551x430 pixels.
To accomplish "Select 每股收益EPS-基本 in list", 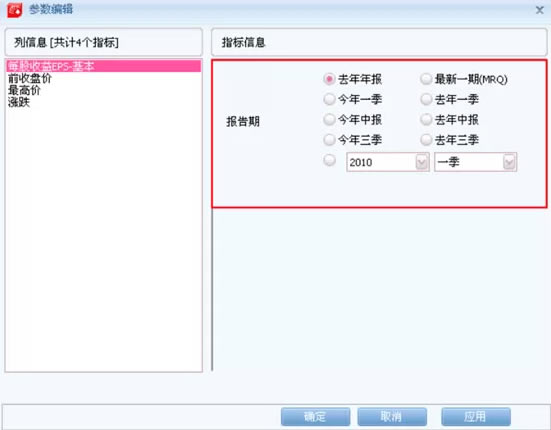I will pos(104,66).
